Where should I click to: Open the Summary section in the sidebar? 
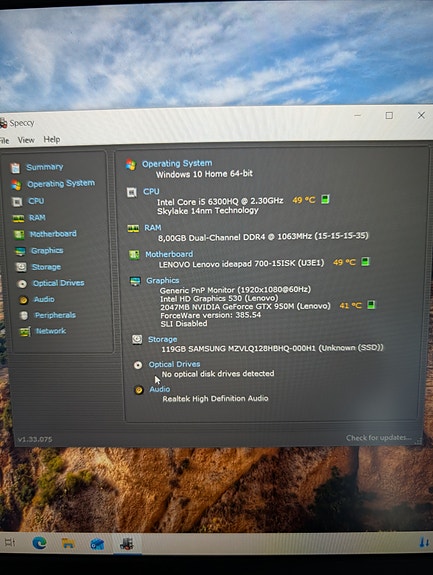(x=44, y=167)
